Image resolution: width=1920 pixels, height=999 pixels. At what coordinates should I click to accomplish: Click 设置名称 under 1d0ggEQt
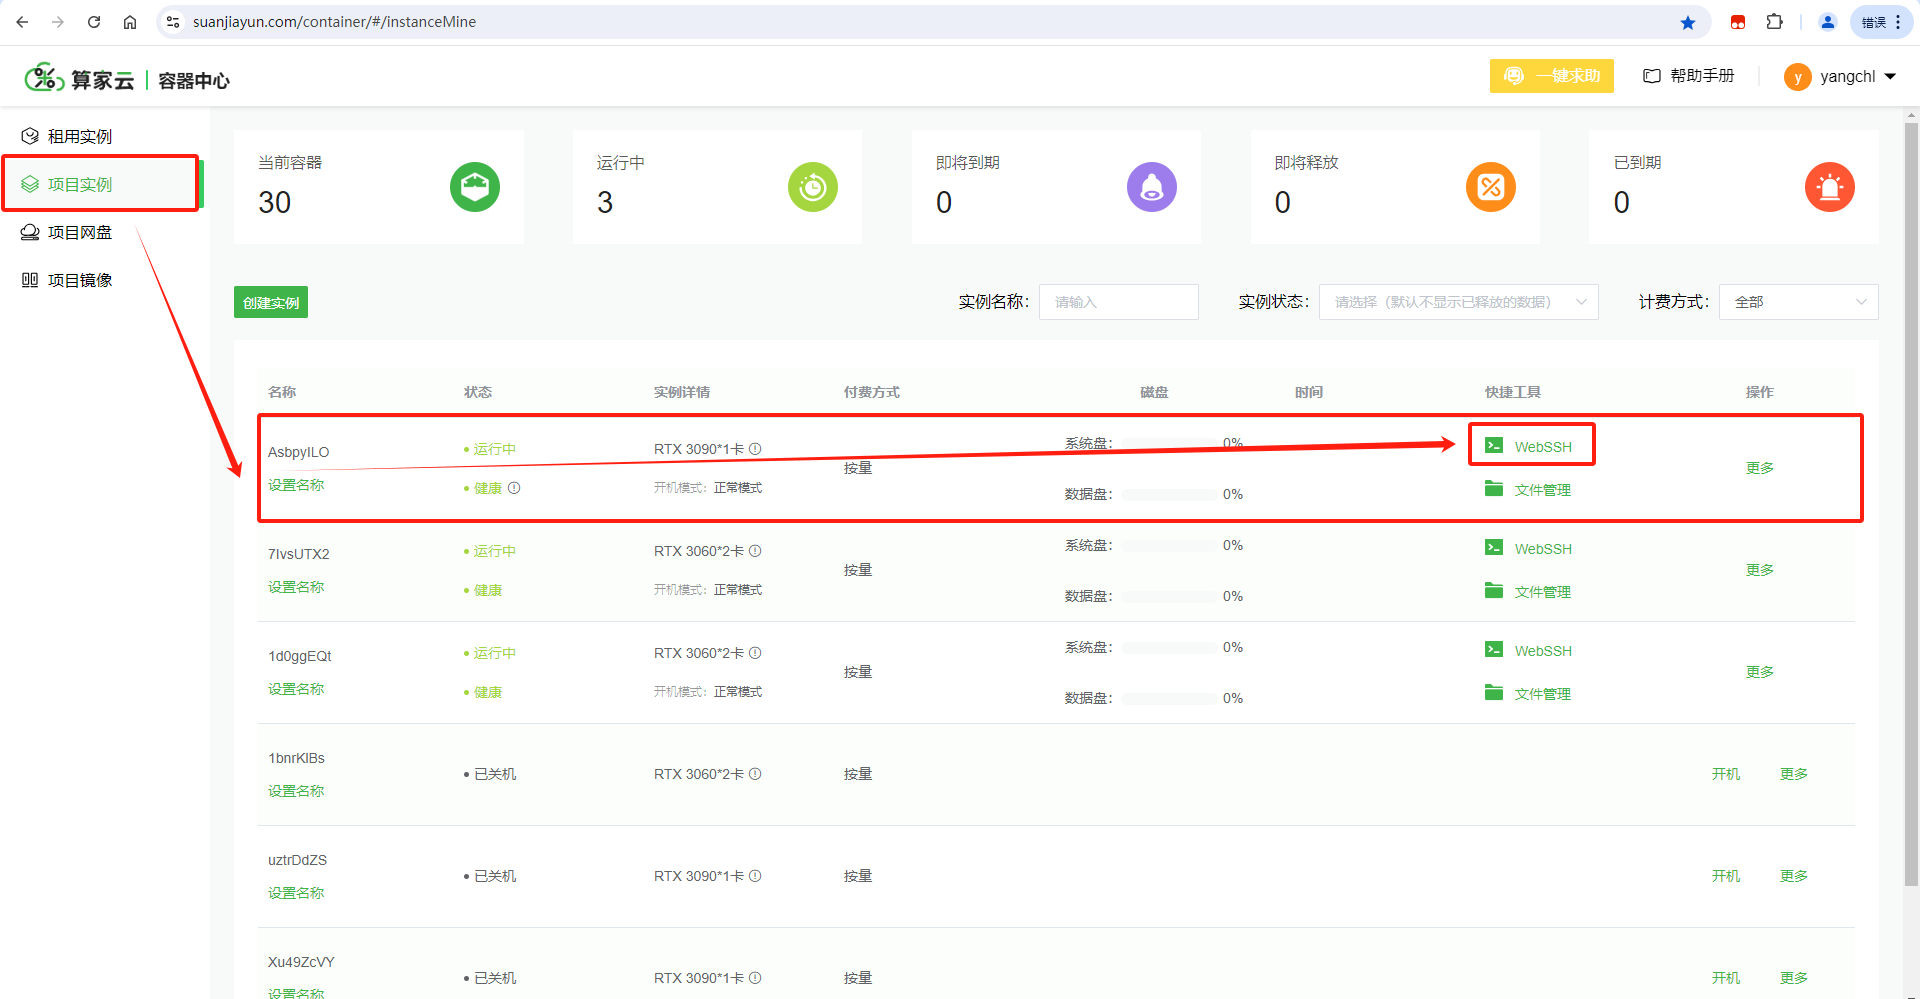pos(296,689)
